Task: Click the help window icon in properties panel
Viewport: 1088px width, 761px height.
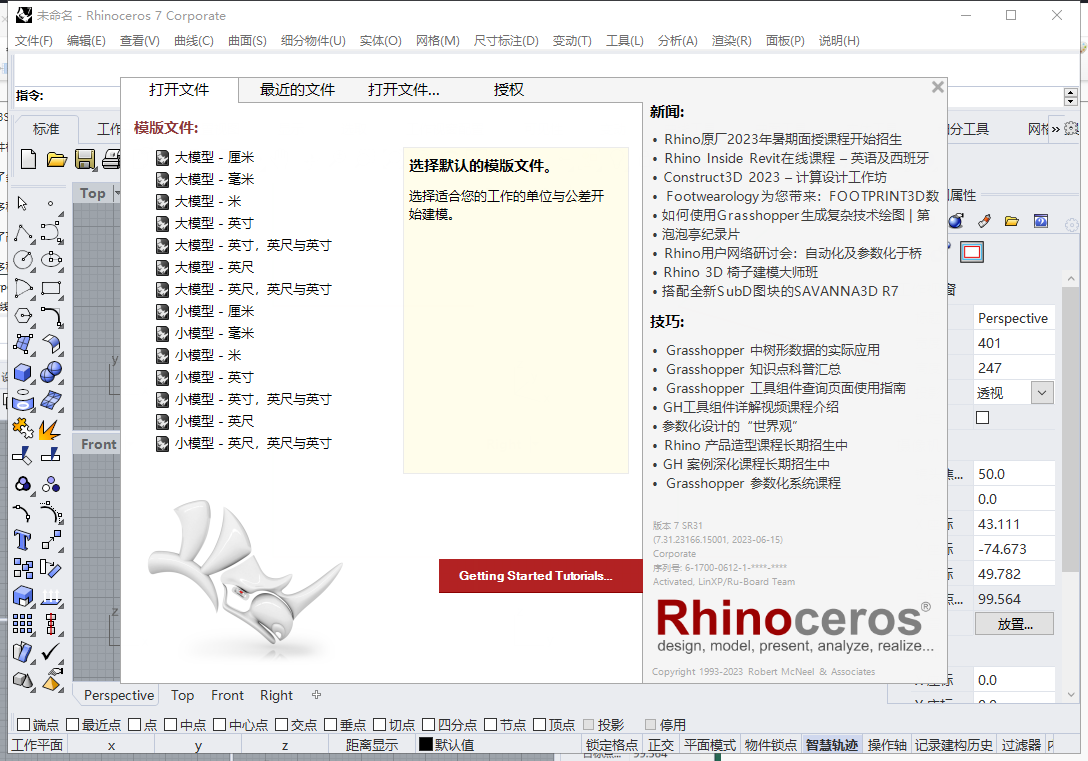Action: tap(1041, 221)
